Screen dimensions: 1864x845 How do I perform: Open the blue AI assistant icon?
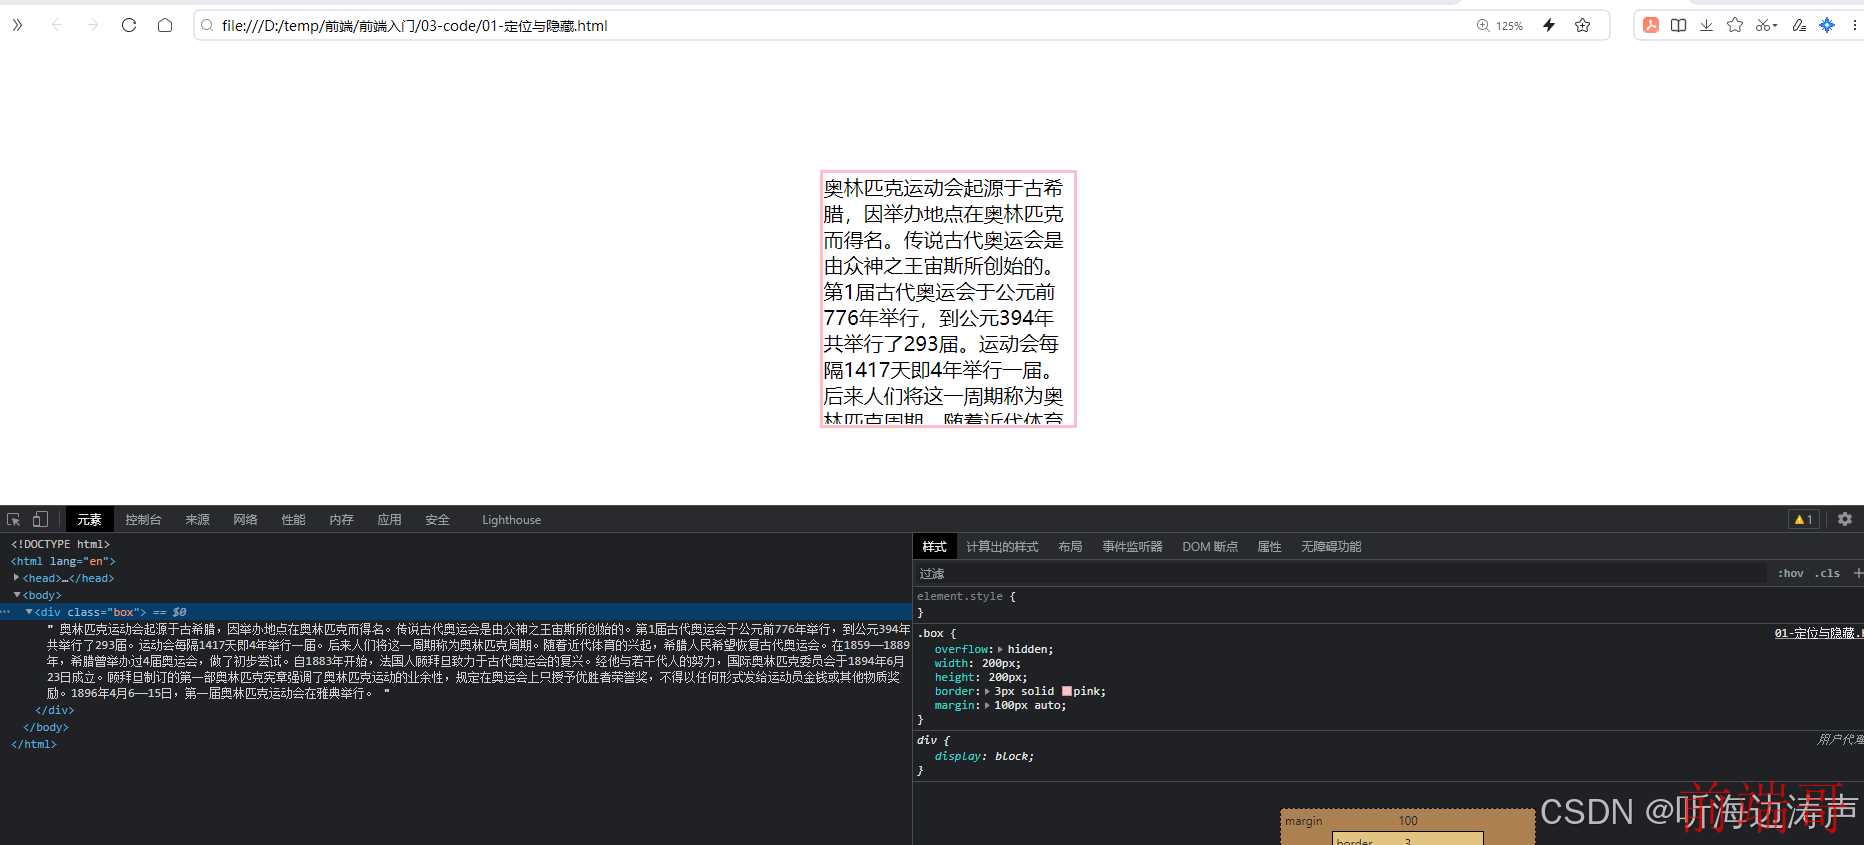click(1827, 25)
